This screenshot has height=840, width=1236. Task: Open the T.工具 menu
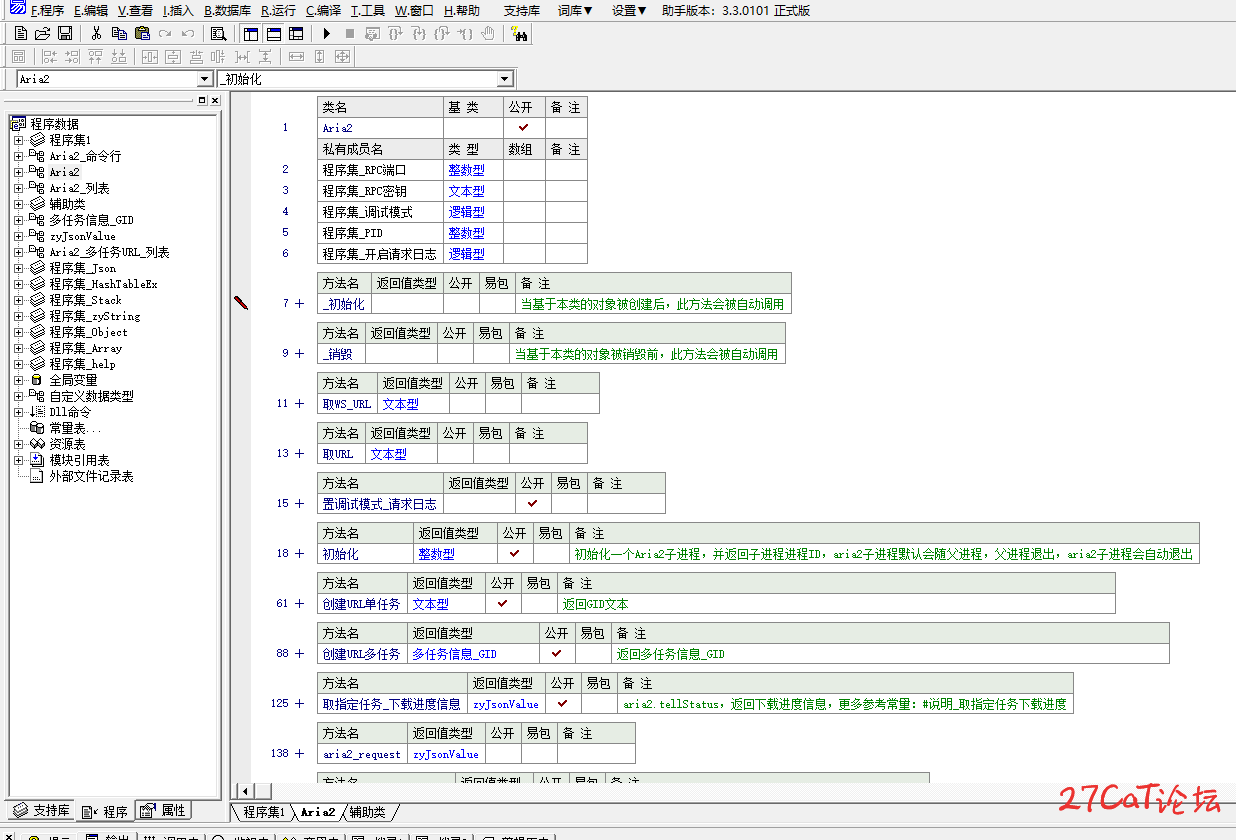click(x=367, y=11)
